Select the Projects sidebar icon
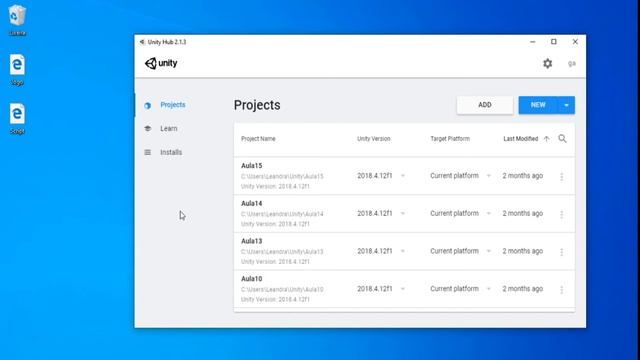The image size is (640, 360). pos(147,105)
